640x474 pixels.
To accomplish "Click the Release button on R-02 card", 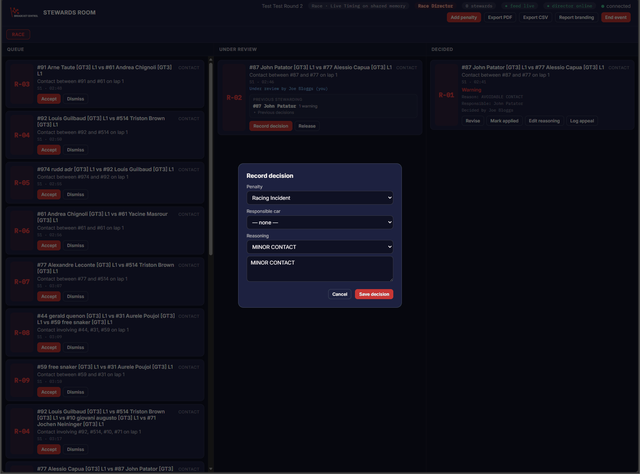I will pyautogui.click(x=307, y=126).
